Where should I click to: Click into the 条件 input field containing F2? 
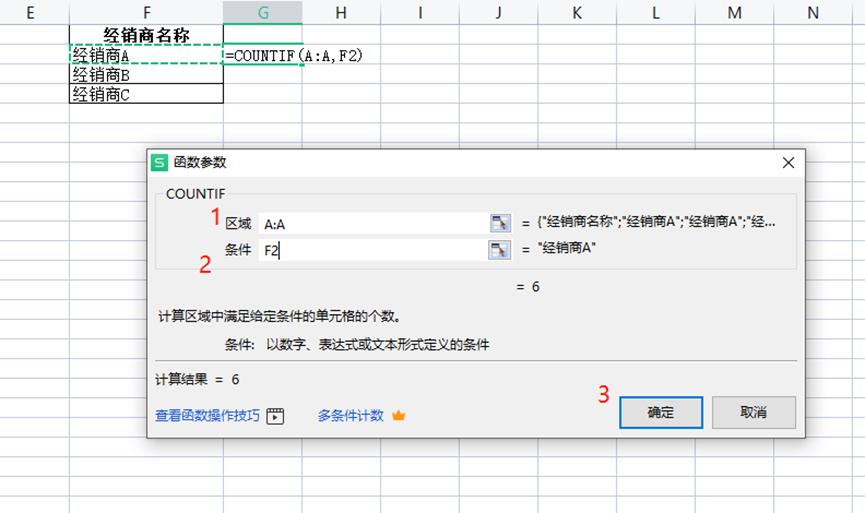(x=373, y=250)
